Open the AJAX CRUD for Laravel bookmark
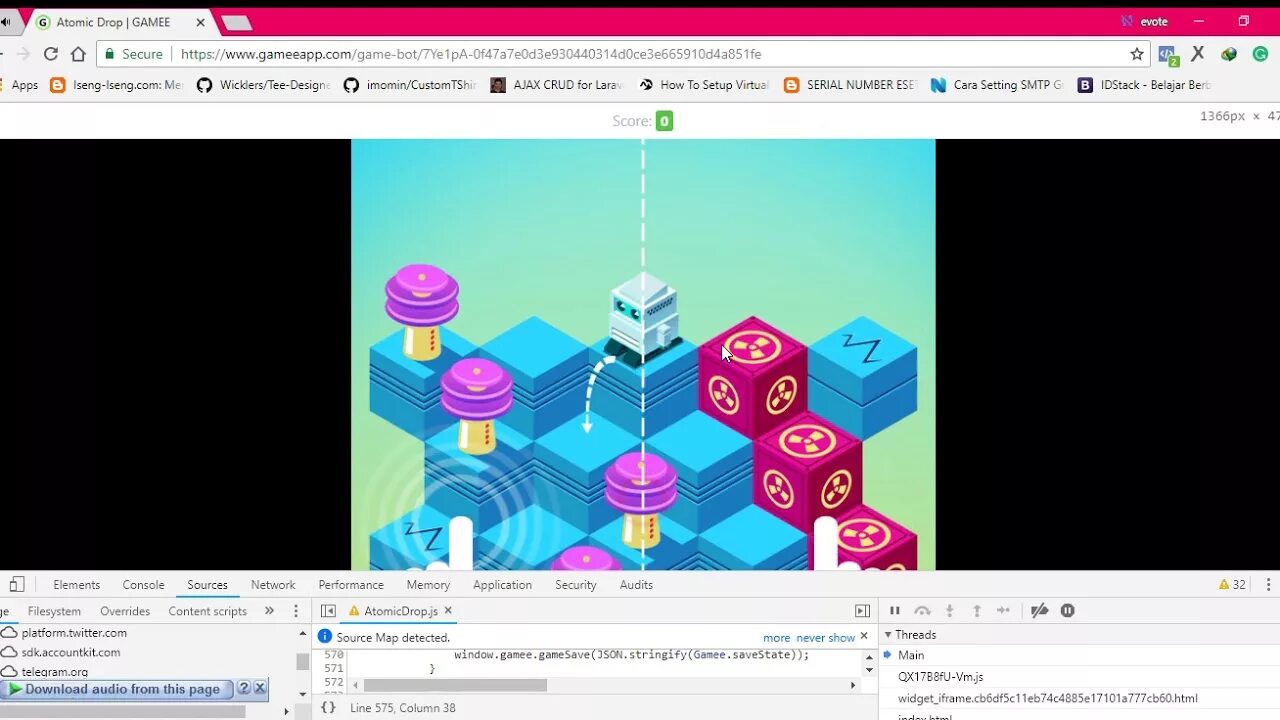This screenshot has width=1280, height=720. pyautogui.click(x=556, y=85)
